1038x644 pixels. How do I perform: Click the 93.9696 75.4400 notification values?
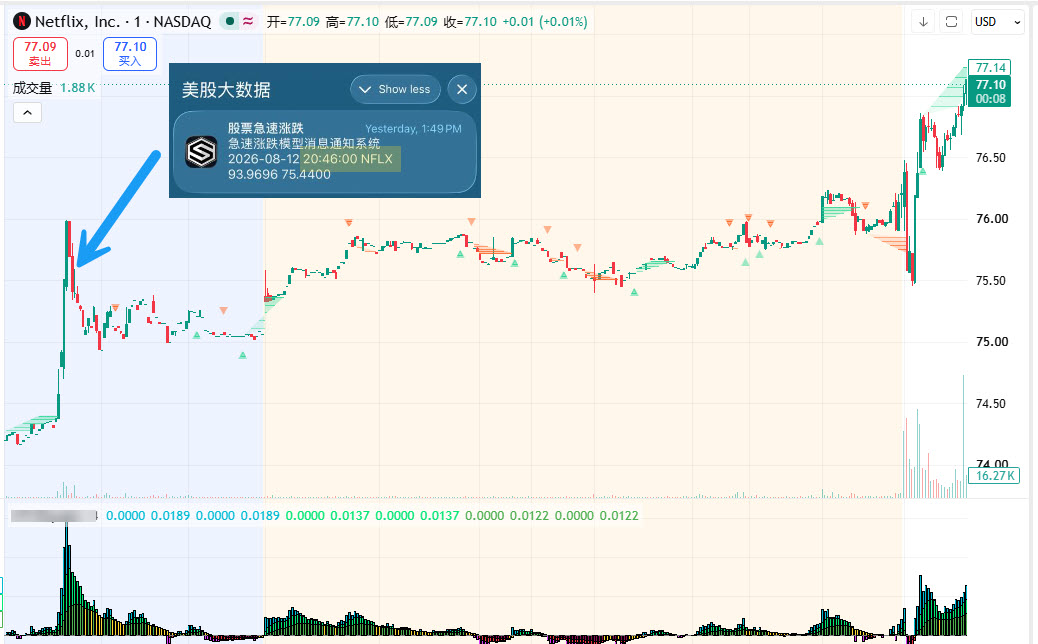(x=279, y=174)
